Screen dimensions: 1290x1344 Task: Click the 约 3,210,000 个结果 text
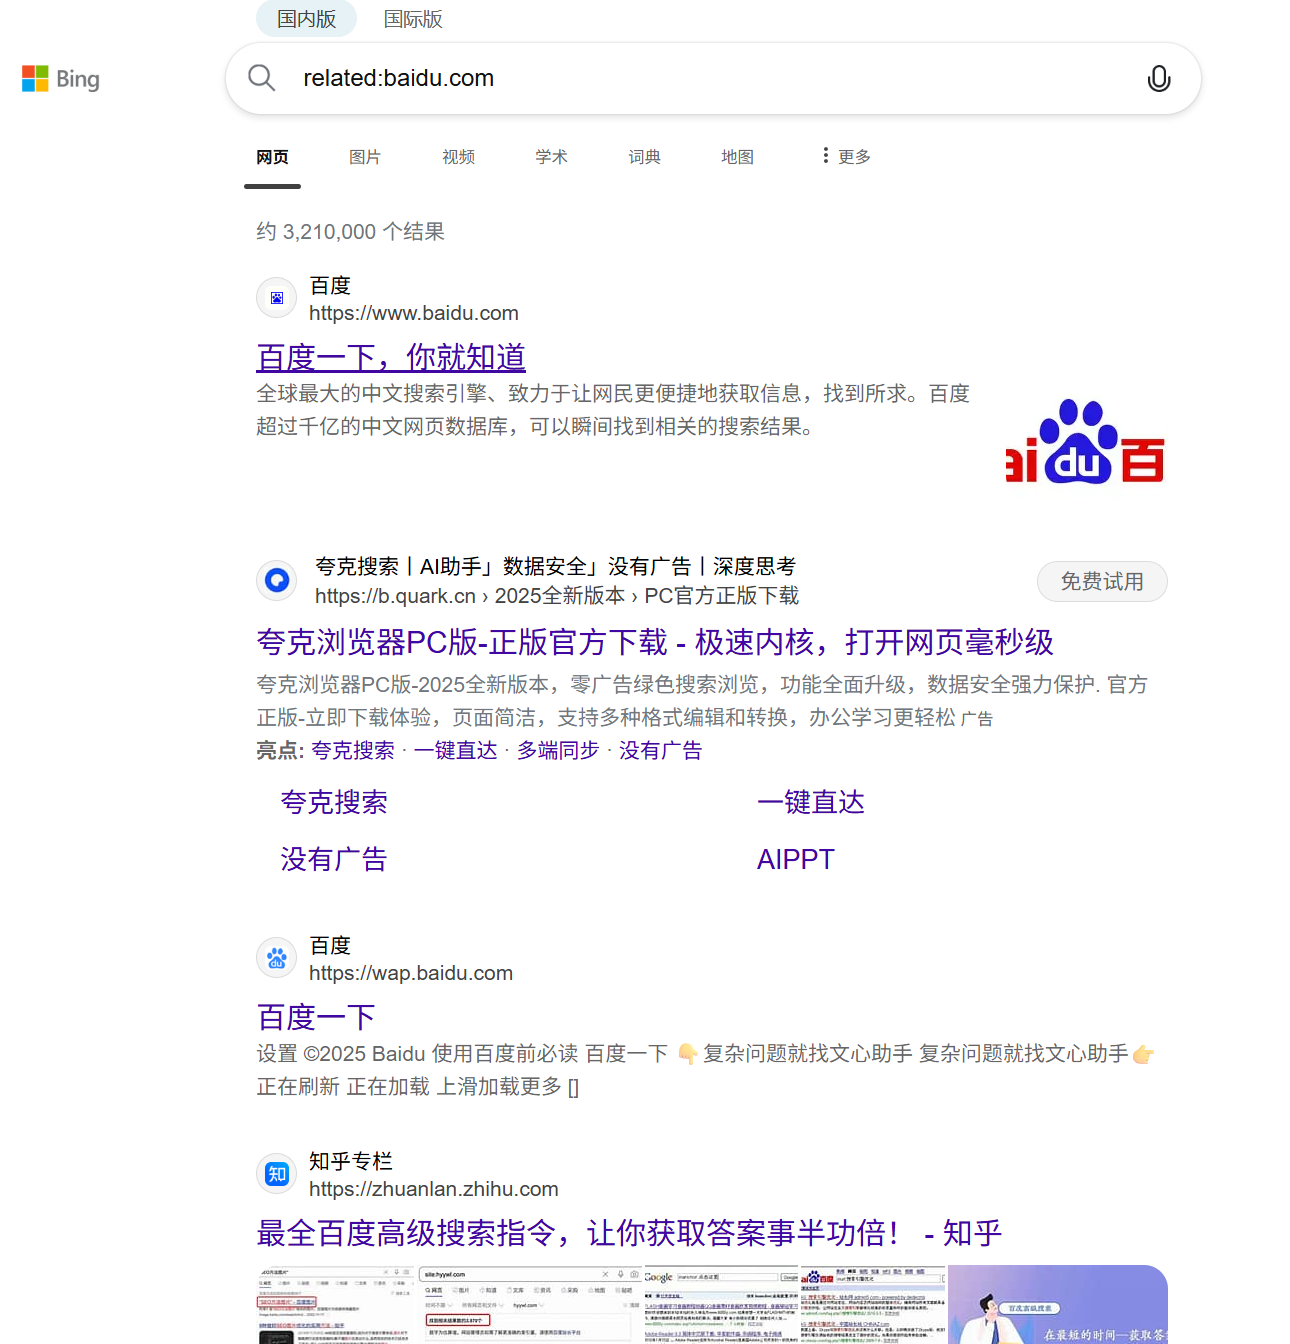(x=350, y=232)
